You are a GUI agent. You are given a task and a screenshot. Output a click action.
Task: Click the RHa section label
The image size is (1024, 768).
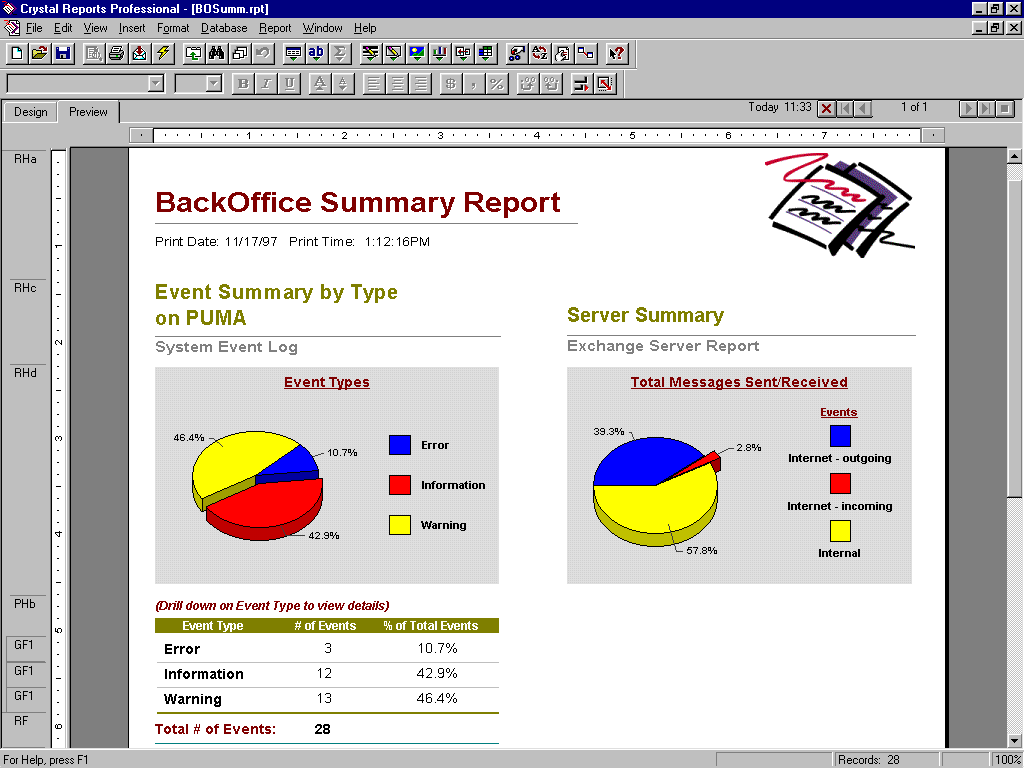(25, 159)
